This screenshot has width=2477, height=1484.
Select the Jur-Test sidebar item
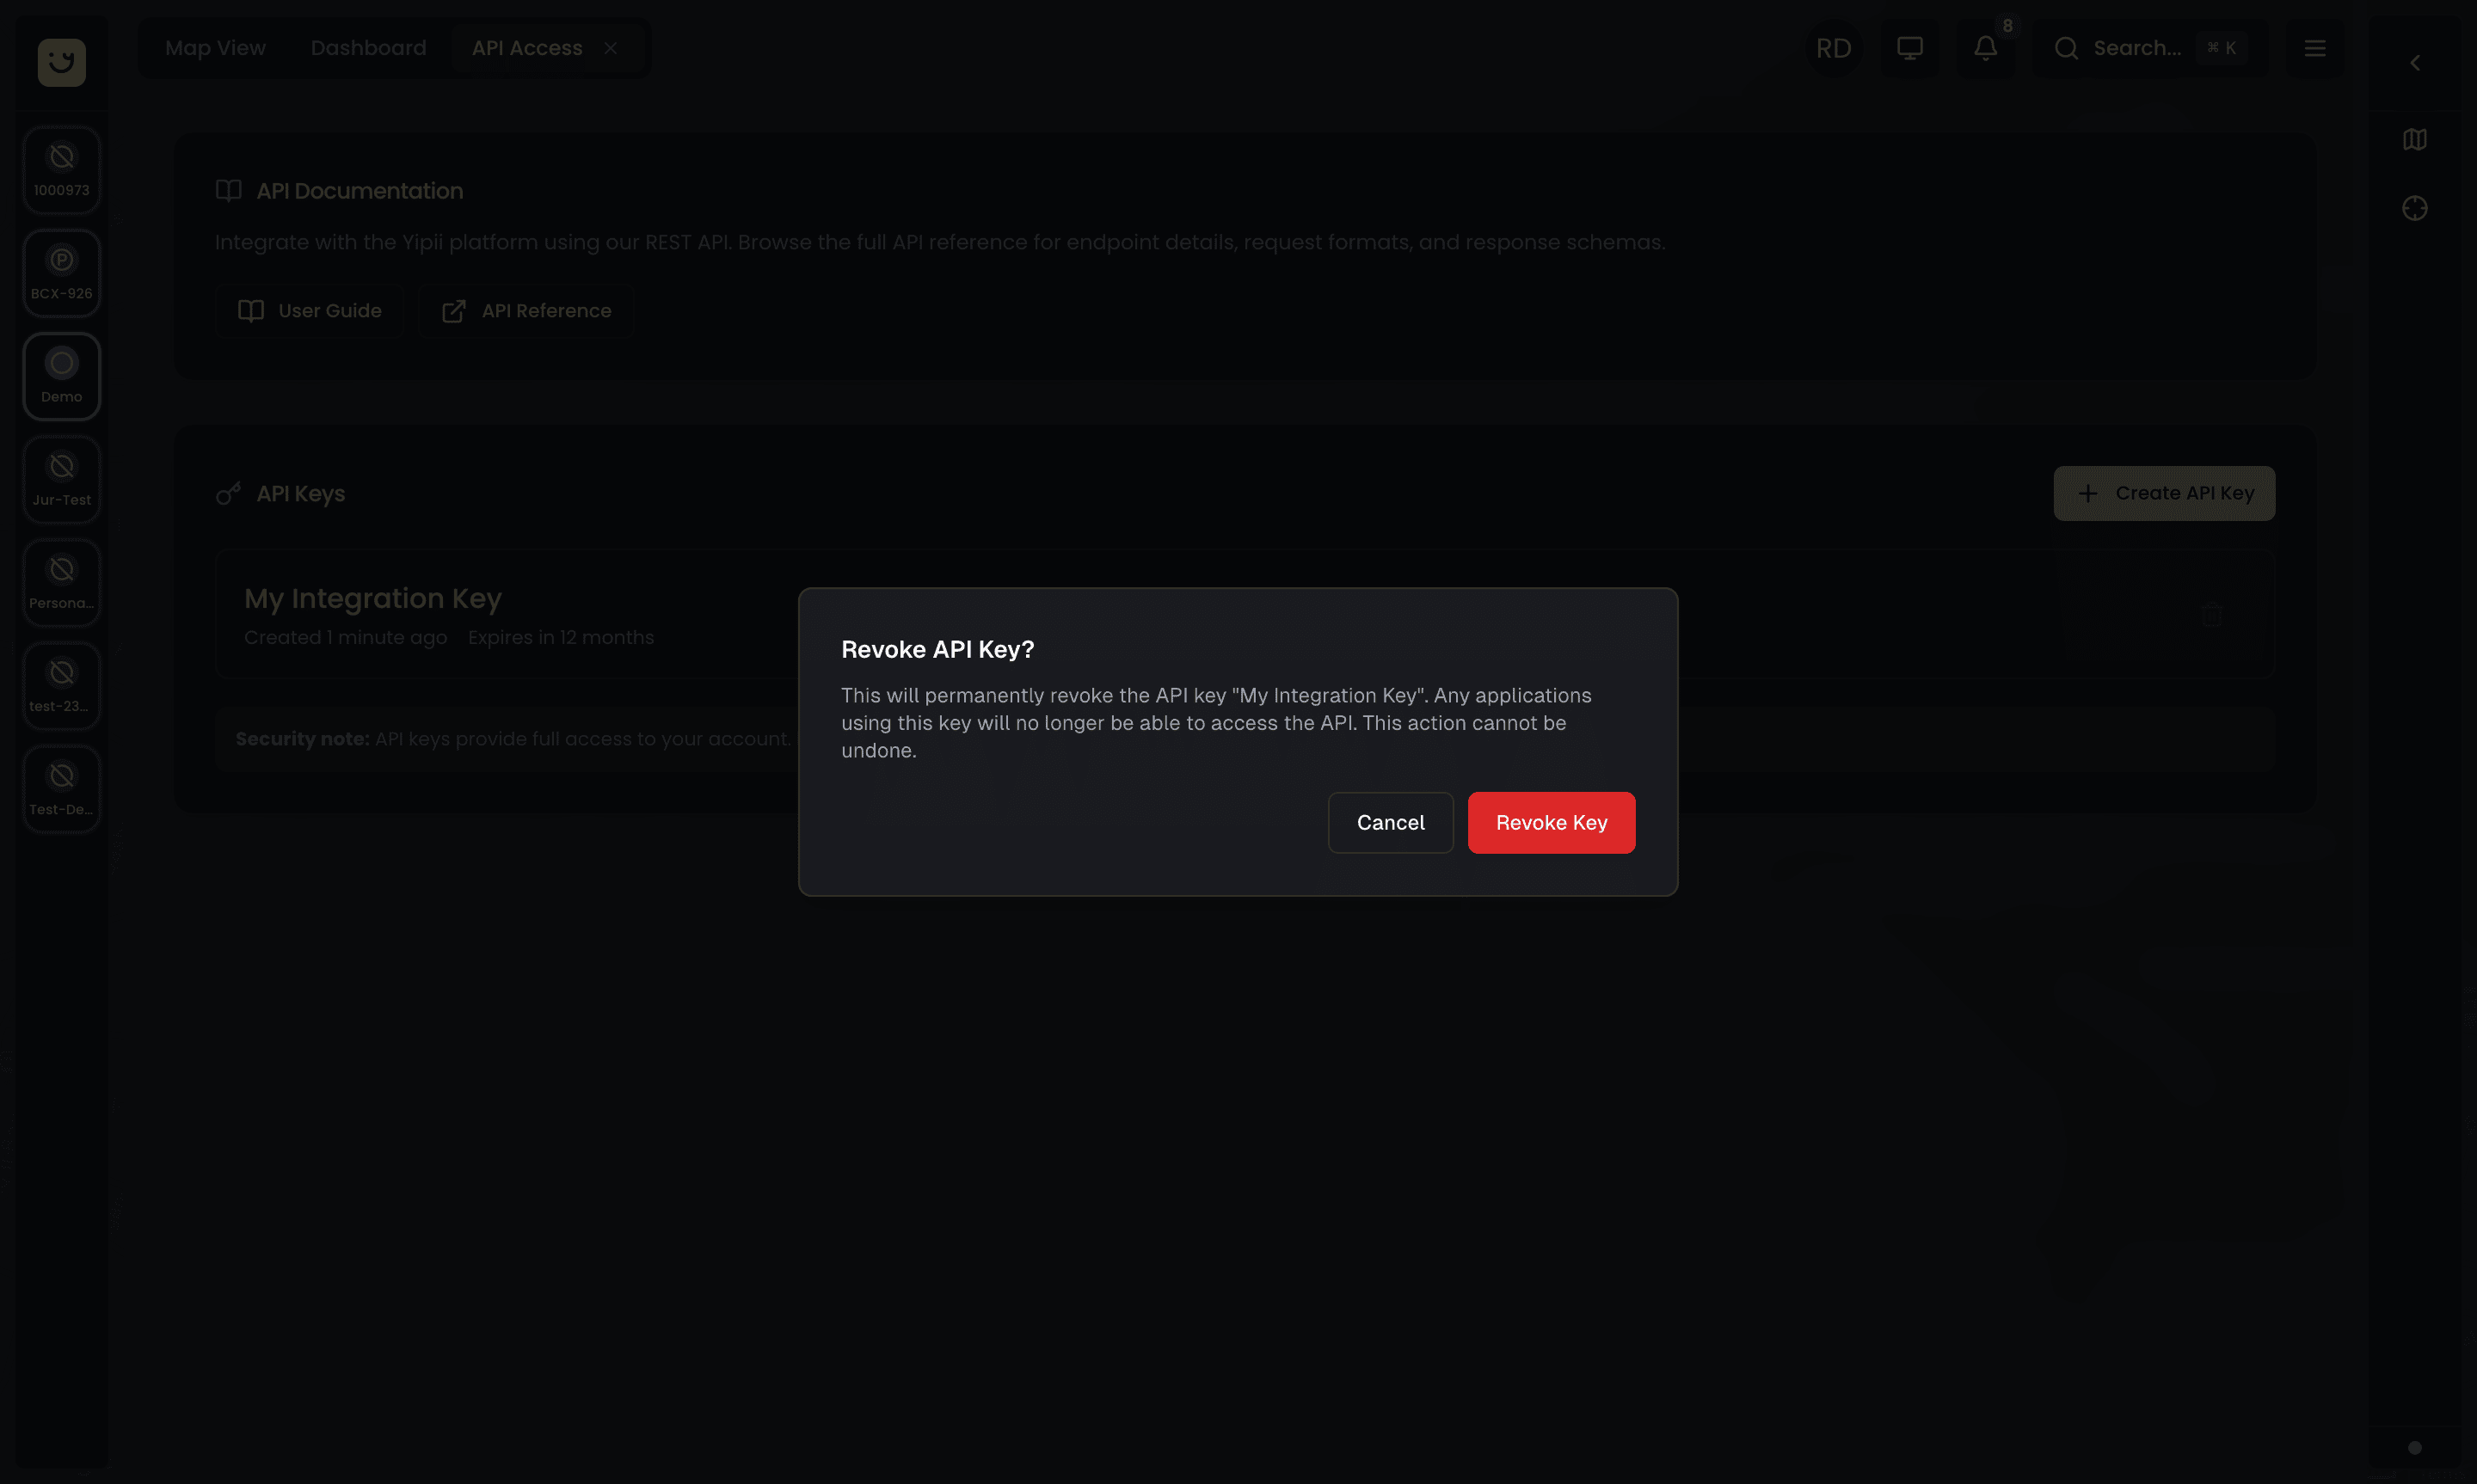tap(62, 479)
